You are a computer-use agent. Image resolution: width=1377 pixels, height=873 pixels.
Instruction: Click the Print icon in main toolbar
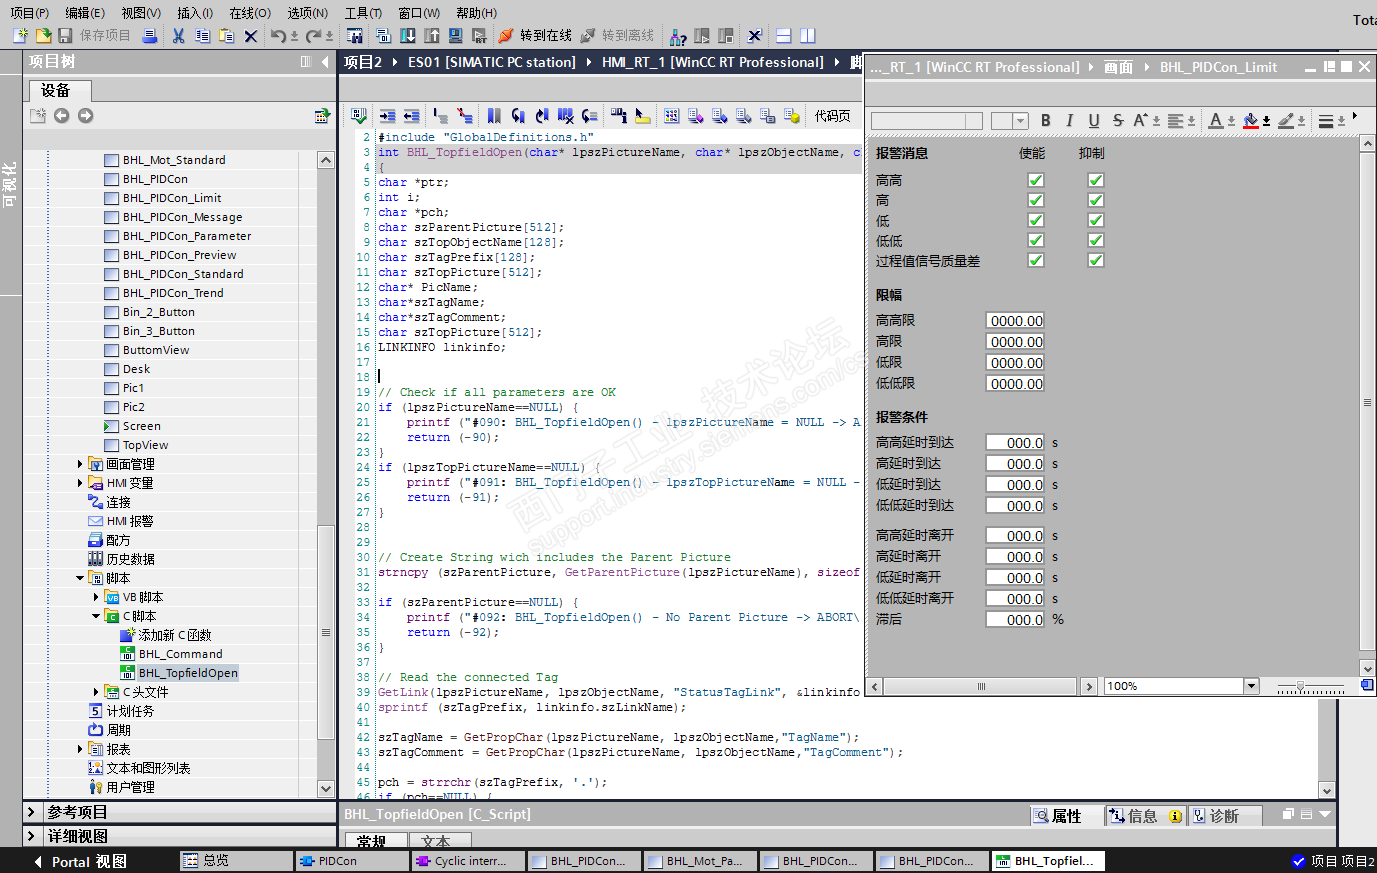tap(150, 36)
